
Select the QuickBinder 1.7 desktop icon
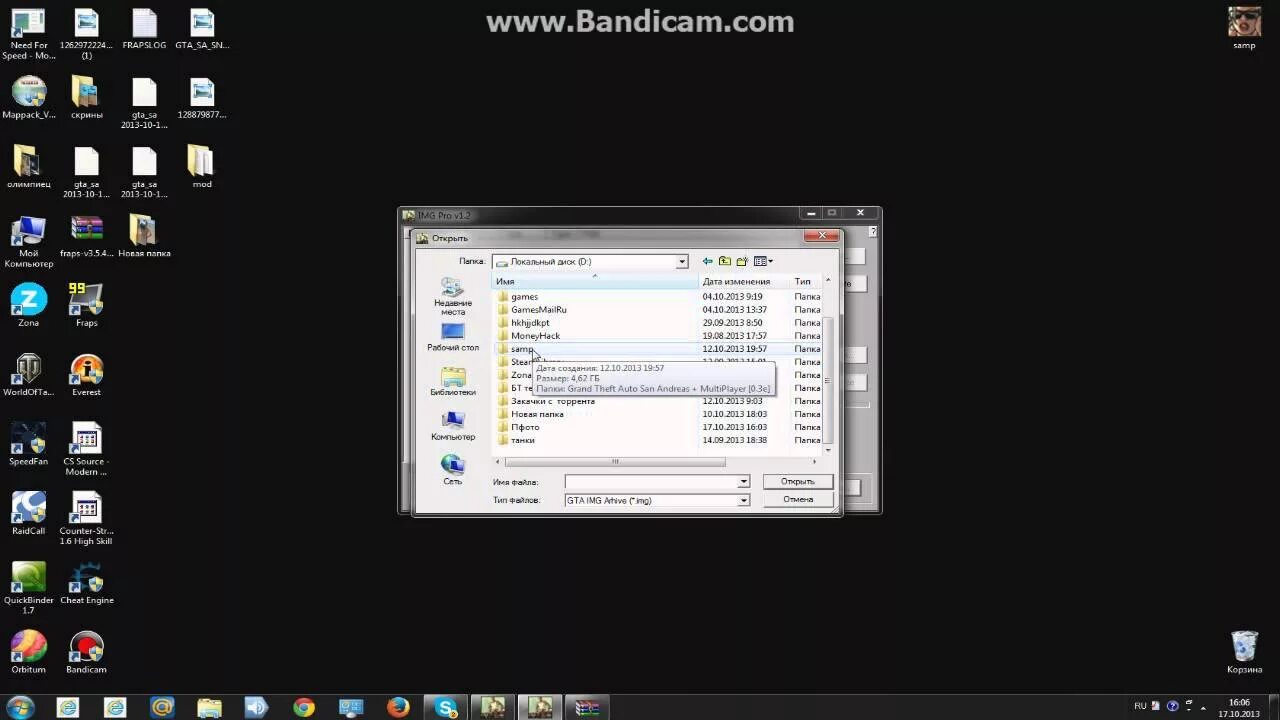click(x=29, y=588)
